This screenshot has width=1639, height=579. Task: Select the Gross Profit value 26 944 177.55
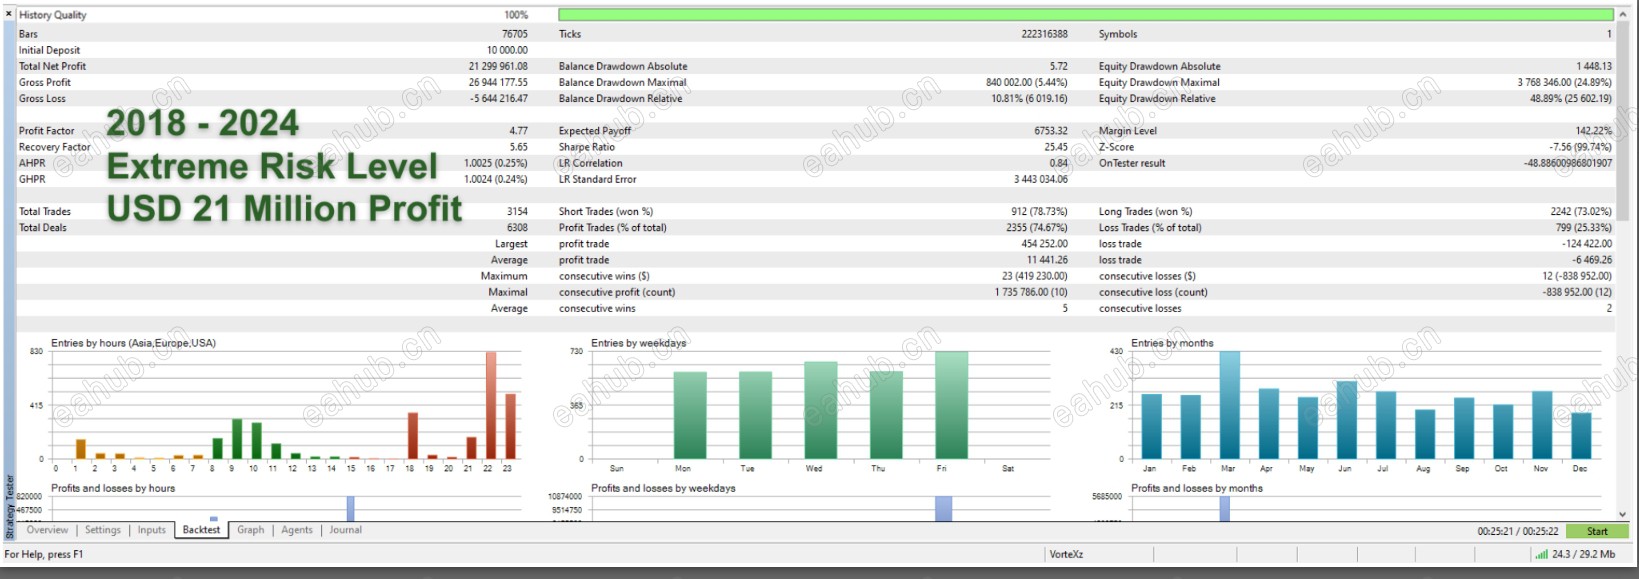click(498, 82)
